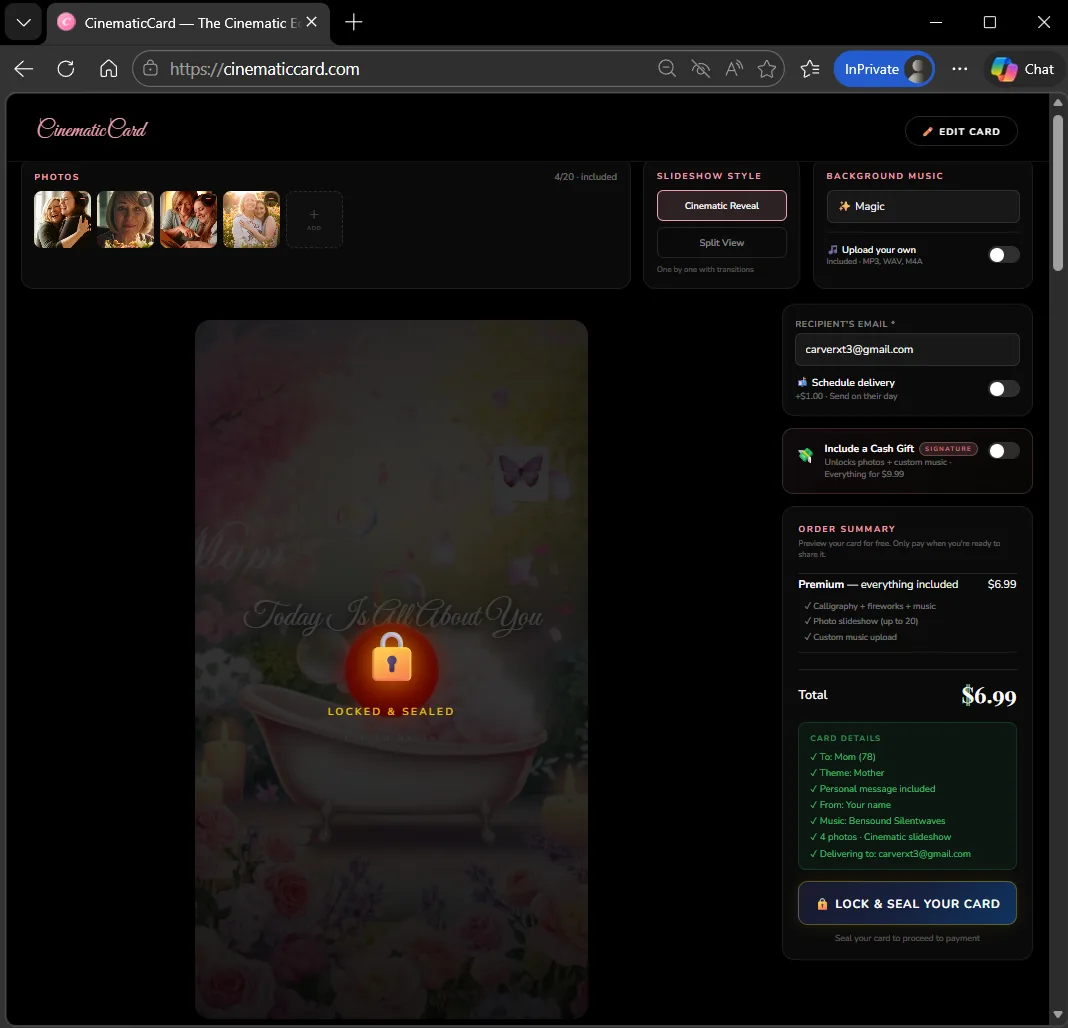Viewport: 1068px width, 1028px height.
Task: Enable Upload your own music toggle
Action: (1003, 255)
